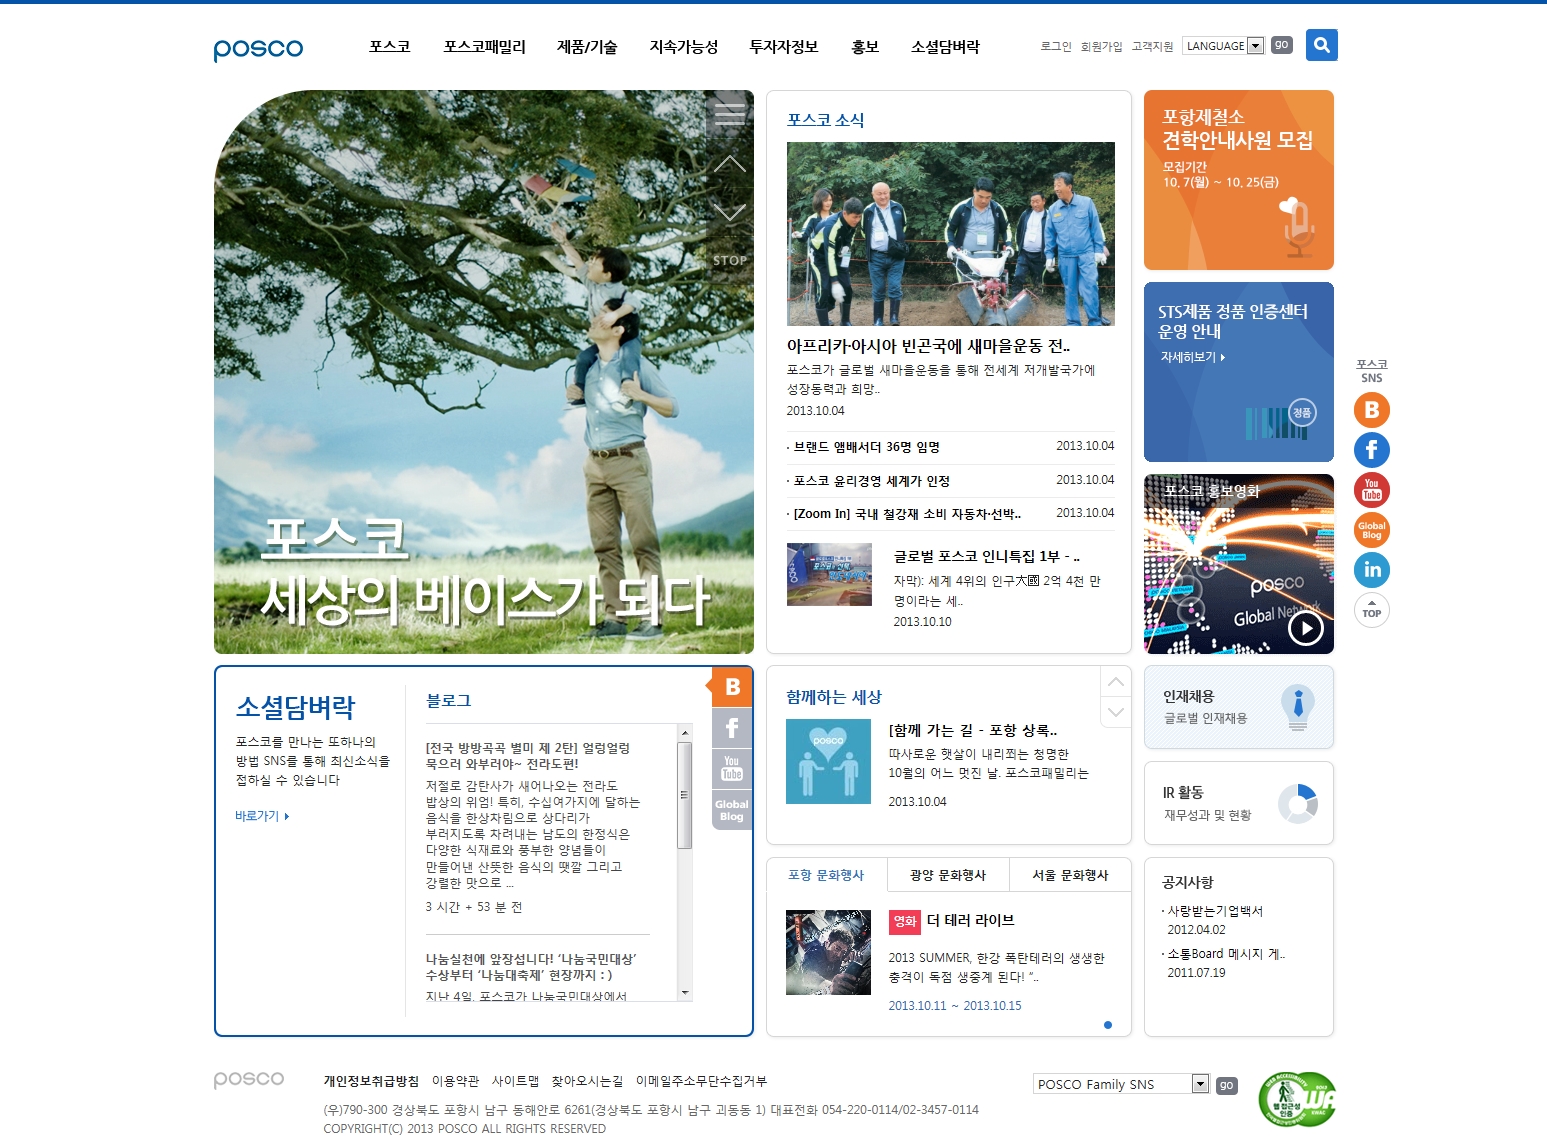The width and height of the screenshot is (1547, 1145).
Task: Click 찾아오시는길 in the footer
Action: [x=587, y=1081]
